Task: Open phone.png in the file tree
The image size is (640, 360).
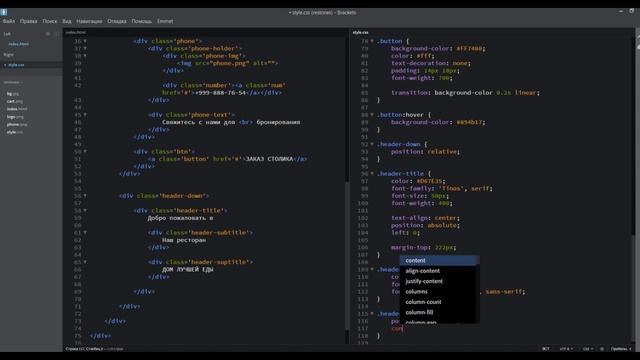Action: coord(17,124)
